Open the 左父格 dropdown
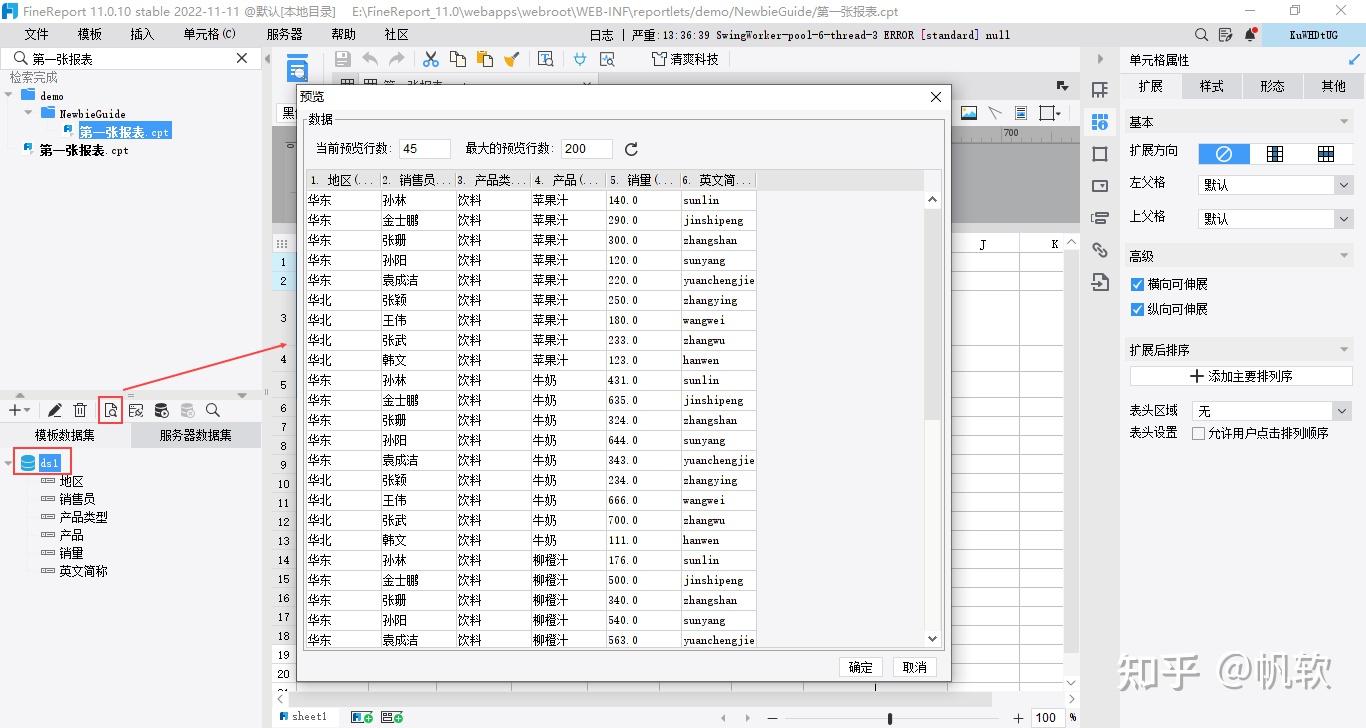The height and width of the screenshot is (728, 1366). click(x=1275, y=185)
